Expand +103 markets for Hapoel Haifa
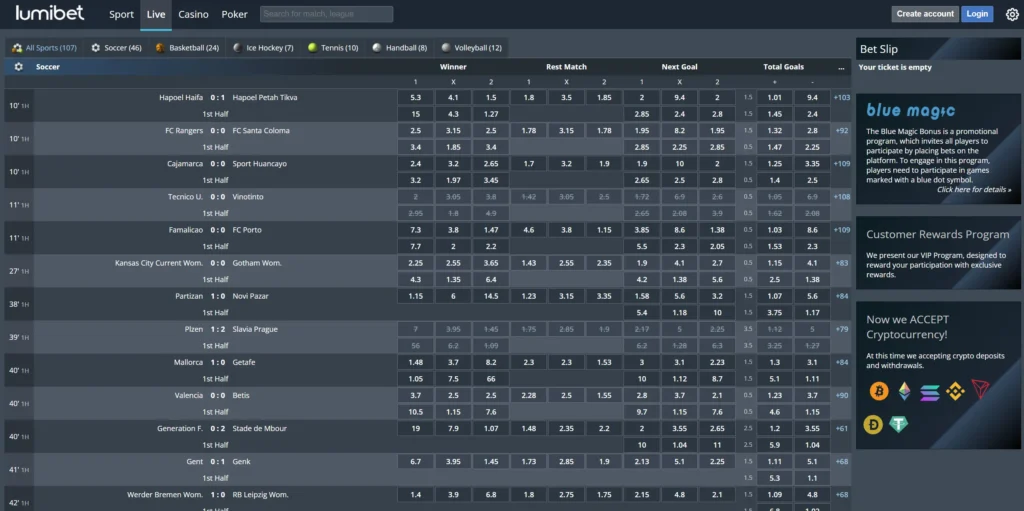 click(x=842, y=97)
